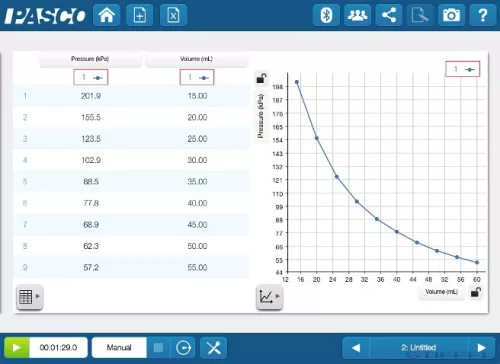Image resolution: width=500 pixels, height=364 pixels.
Task: Select volume cell 30.00
Action: pos(197,160)
